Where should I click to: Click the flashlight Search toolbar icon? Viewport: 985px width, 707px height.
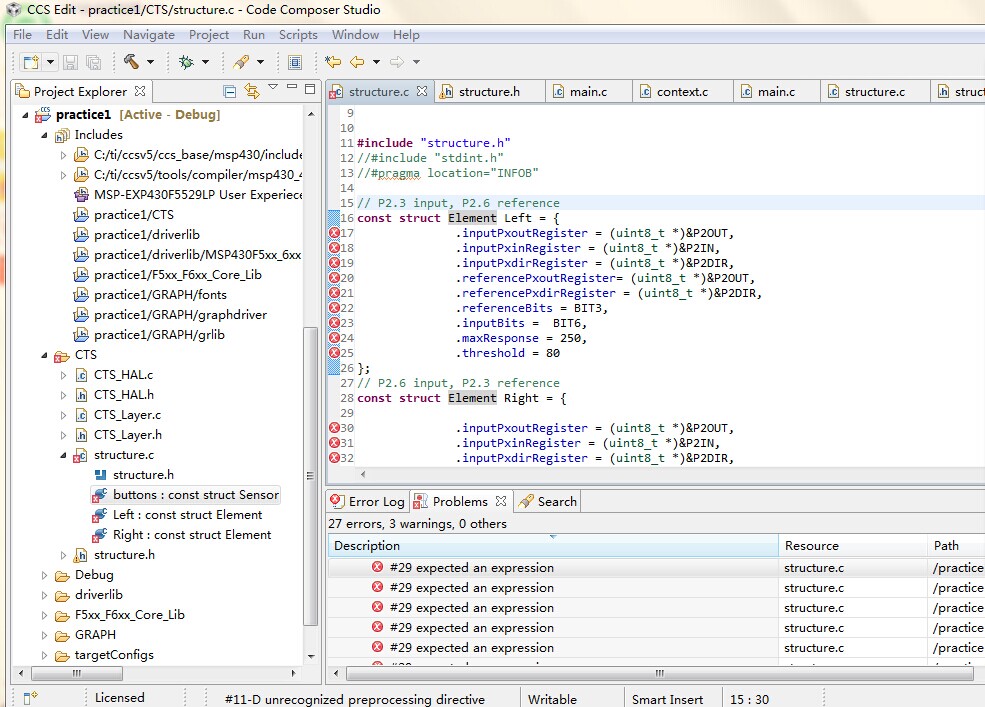241,62
